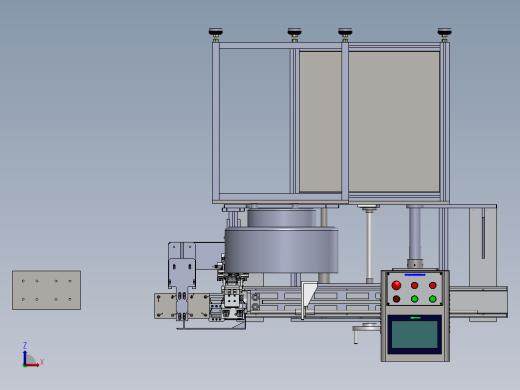Click the red X axis arrow of the triad
This screenshot has width=520, height=390.
point(33,365)
